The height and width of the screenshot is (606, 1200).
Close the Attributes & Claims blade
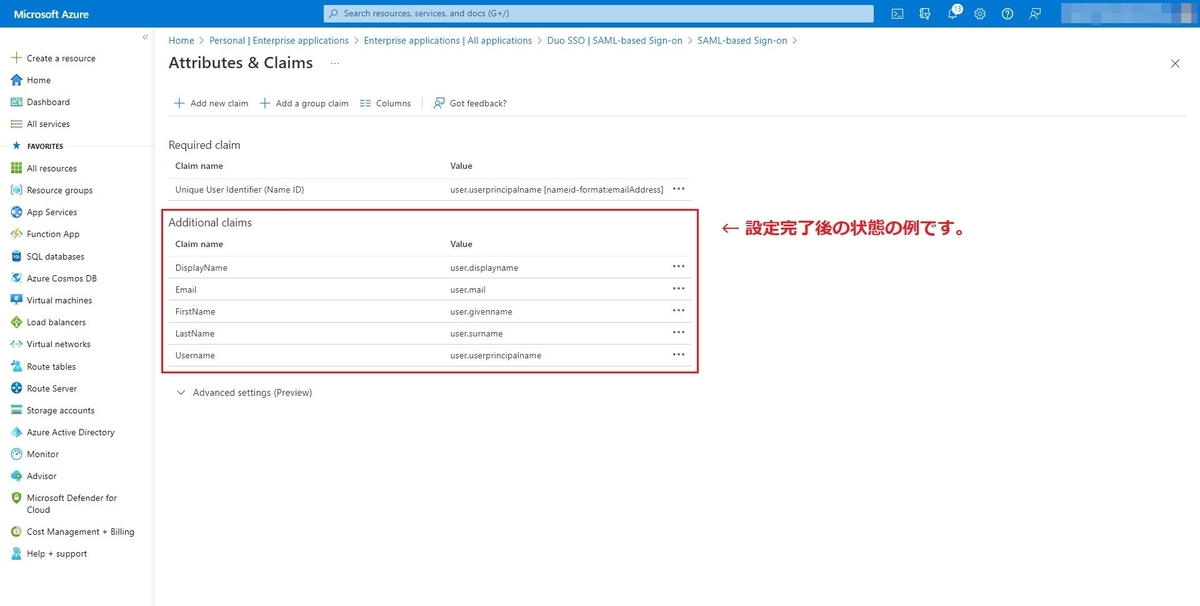(1175, 63)
